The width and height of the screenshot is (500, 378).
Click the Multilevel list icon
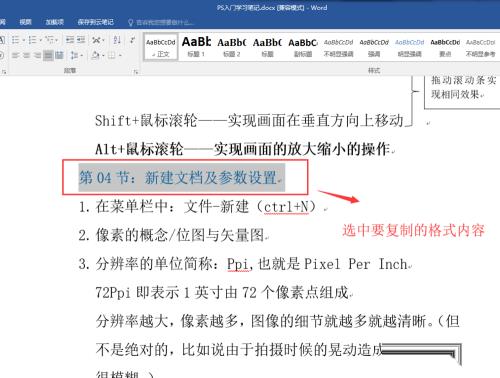[x=49, y=40]
